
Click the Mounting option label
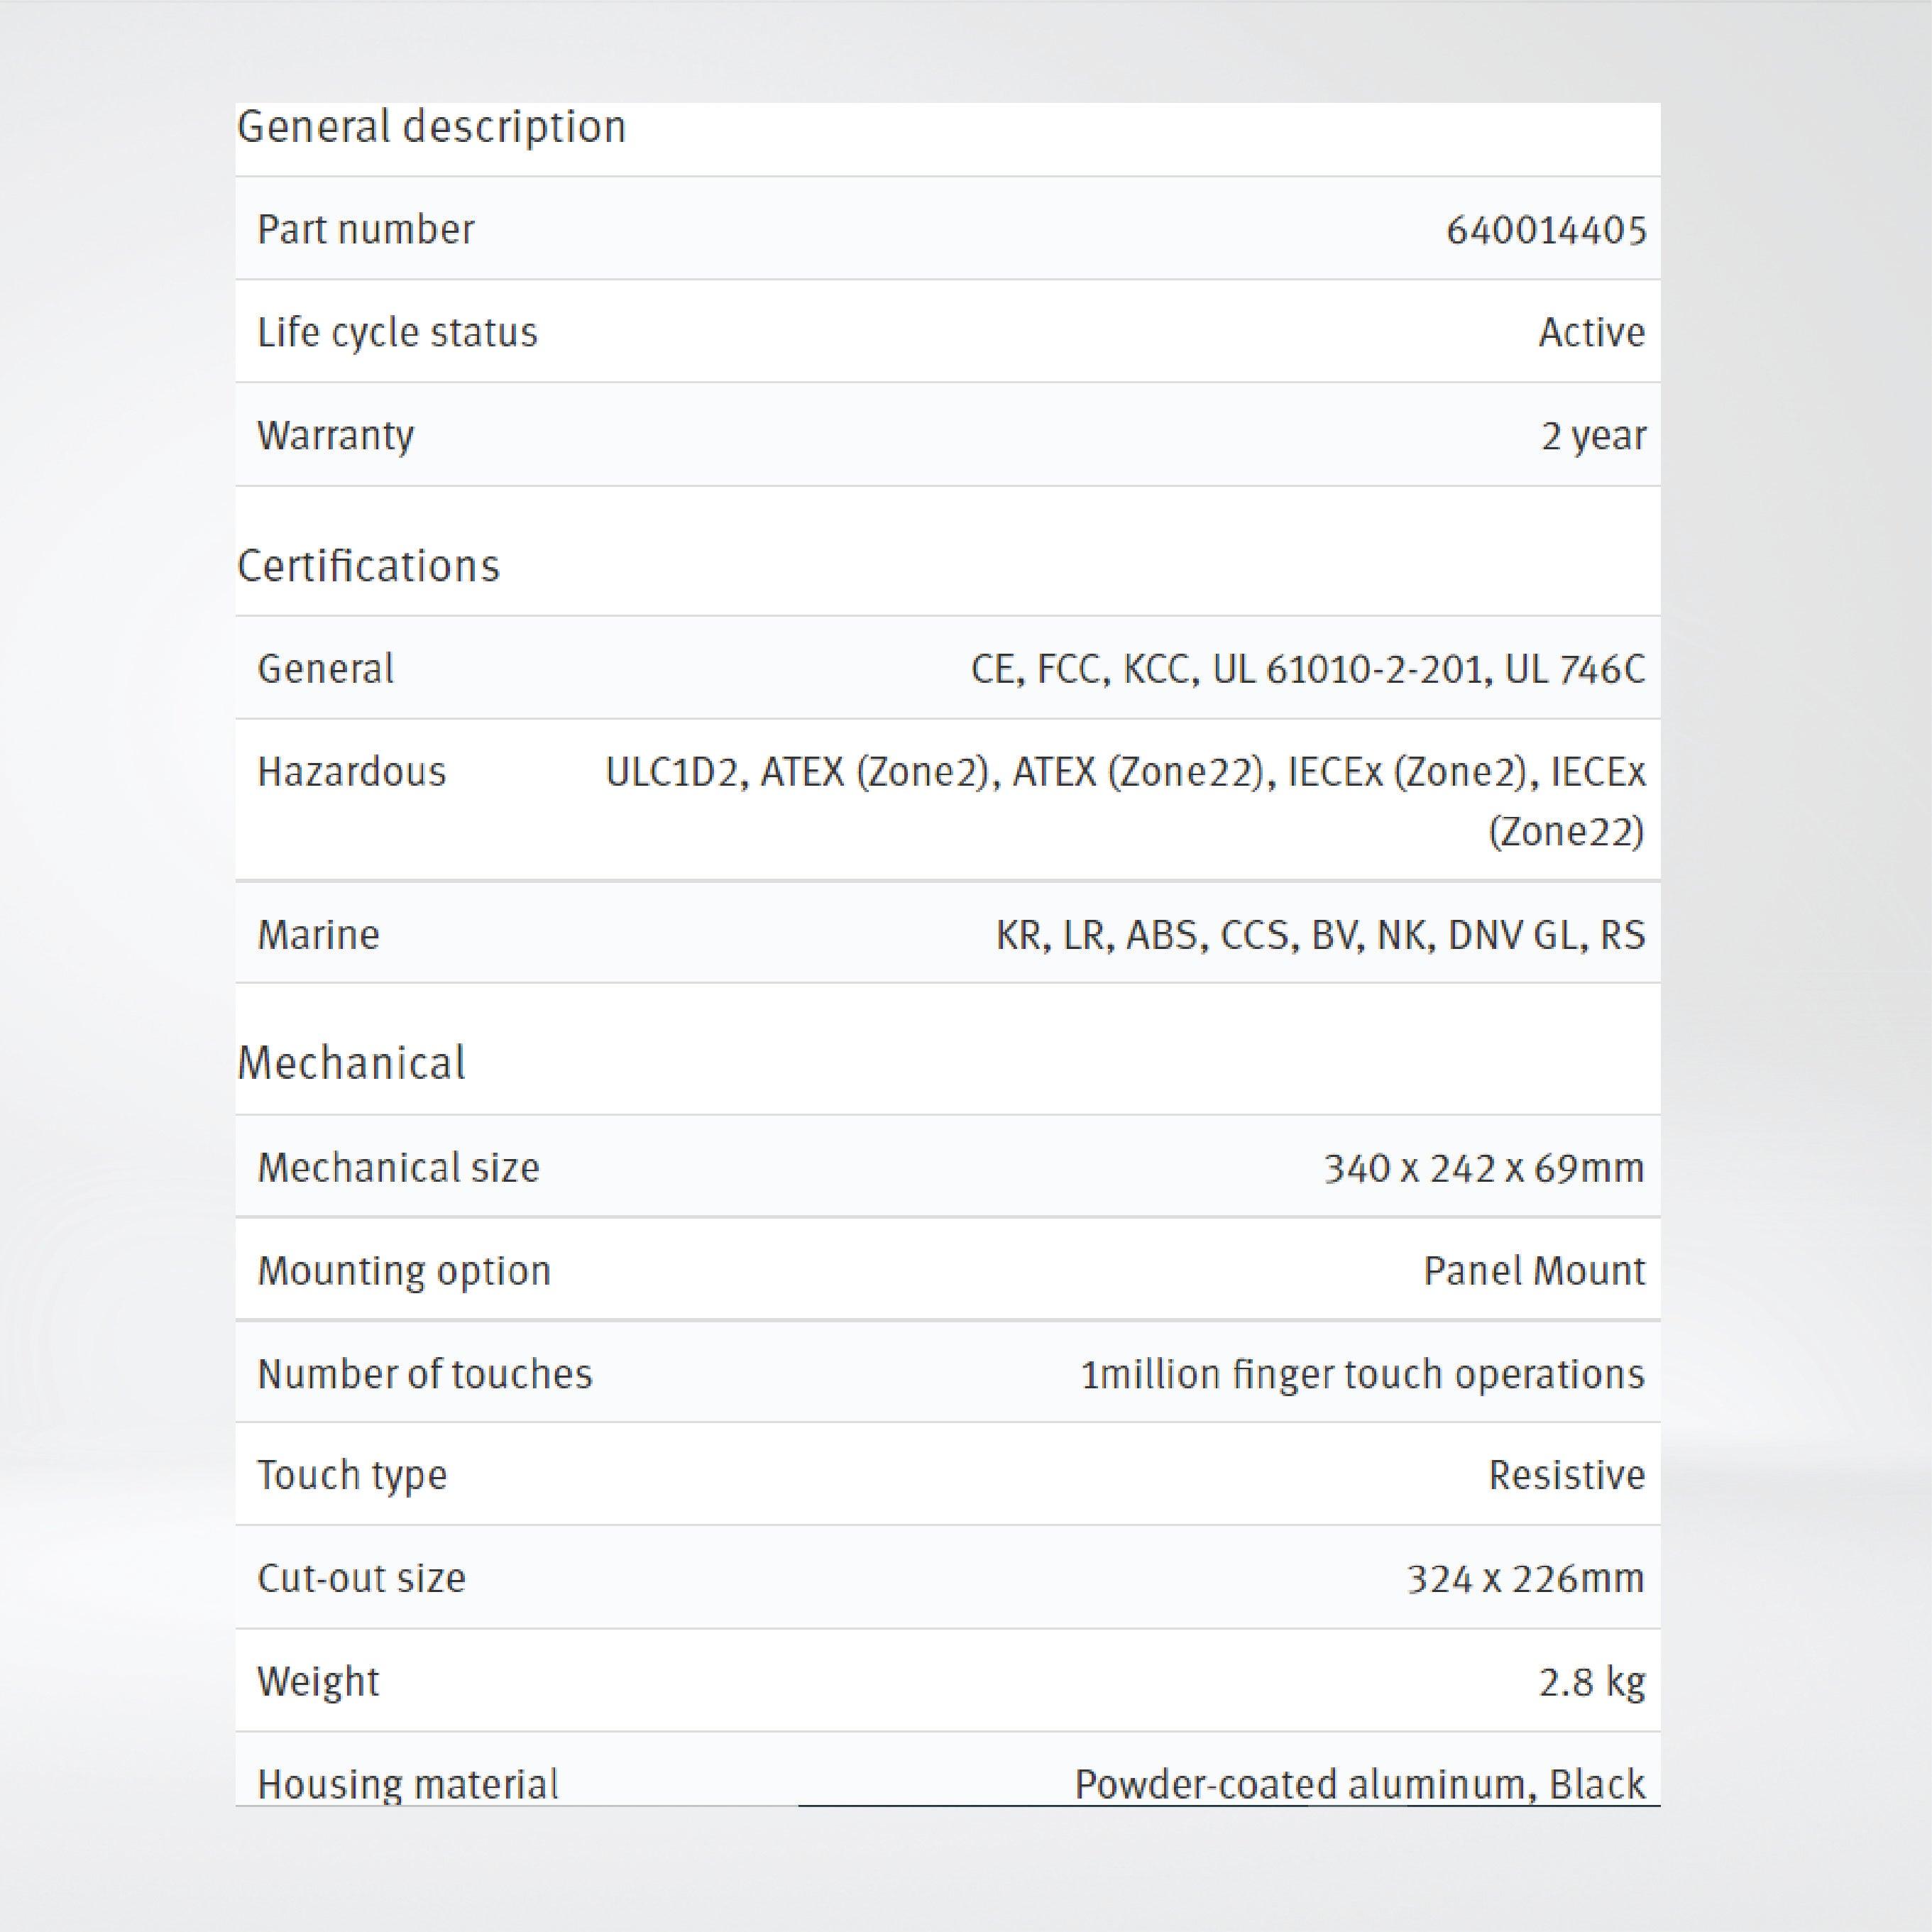(x=404, y=1271)
